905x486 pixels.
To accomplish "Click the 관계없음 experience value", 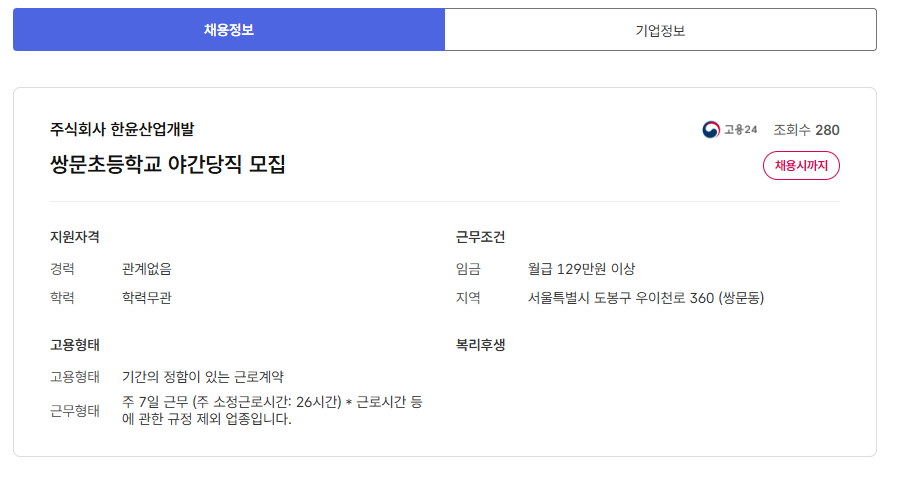I will point(147,268).
